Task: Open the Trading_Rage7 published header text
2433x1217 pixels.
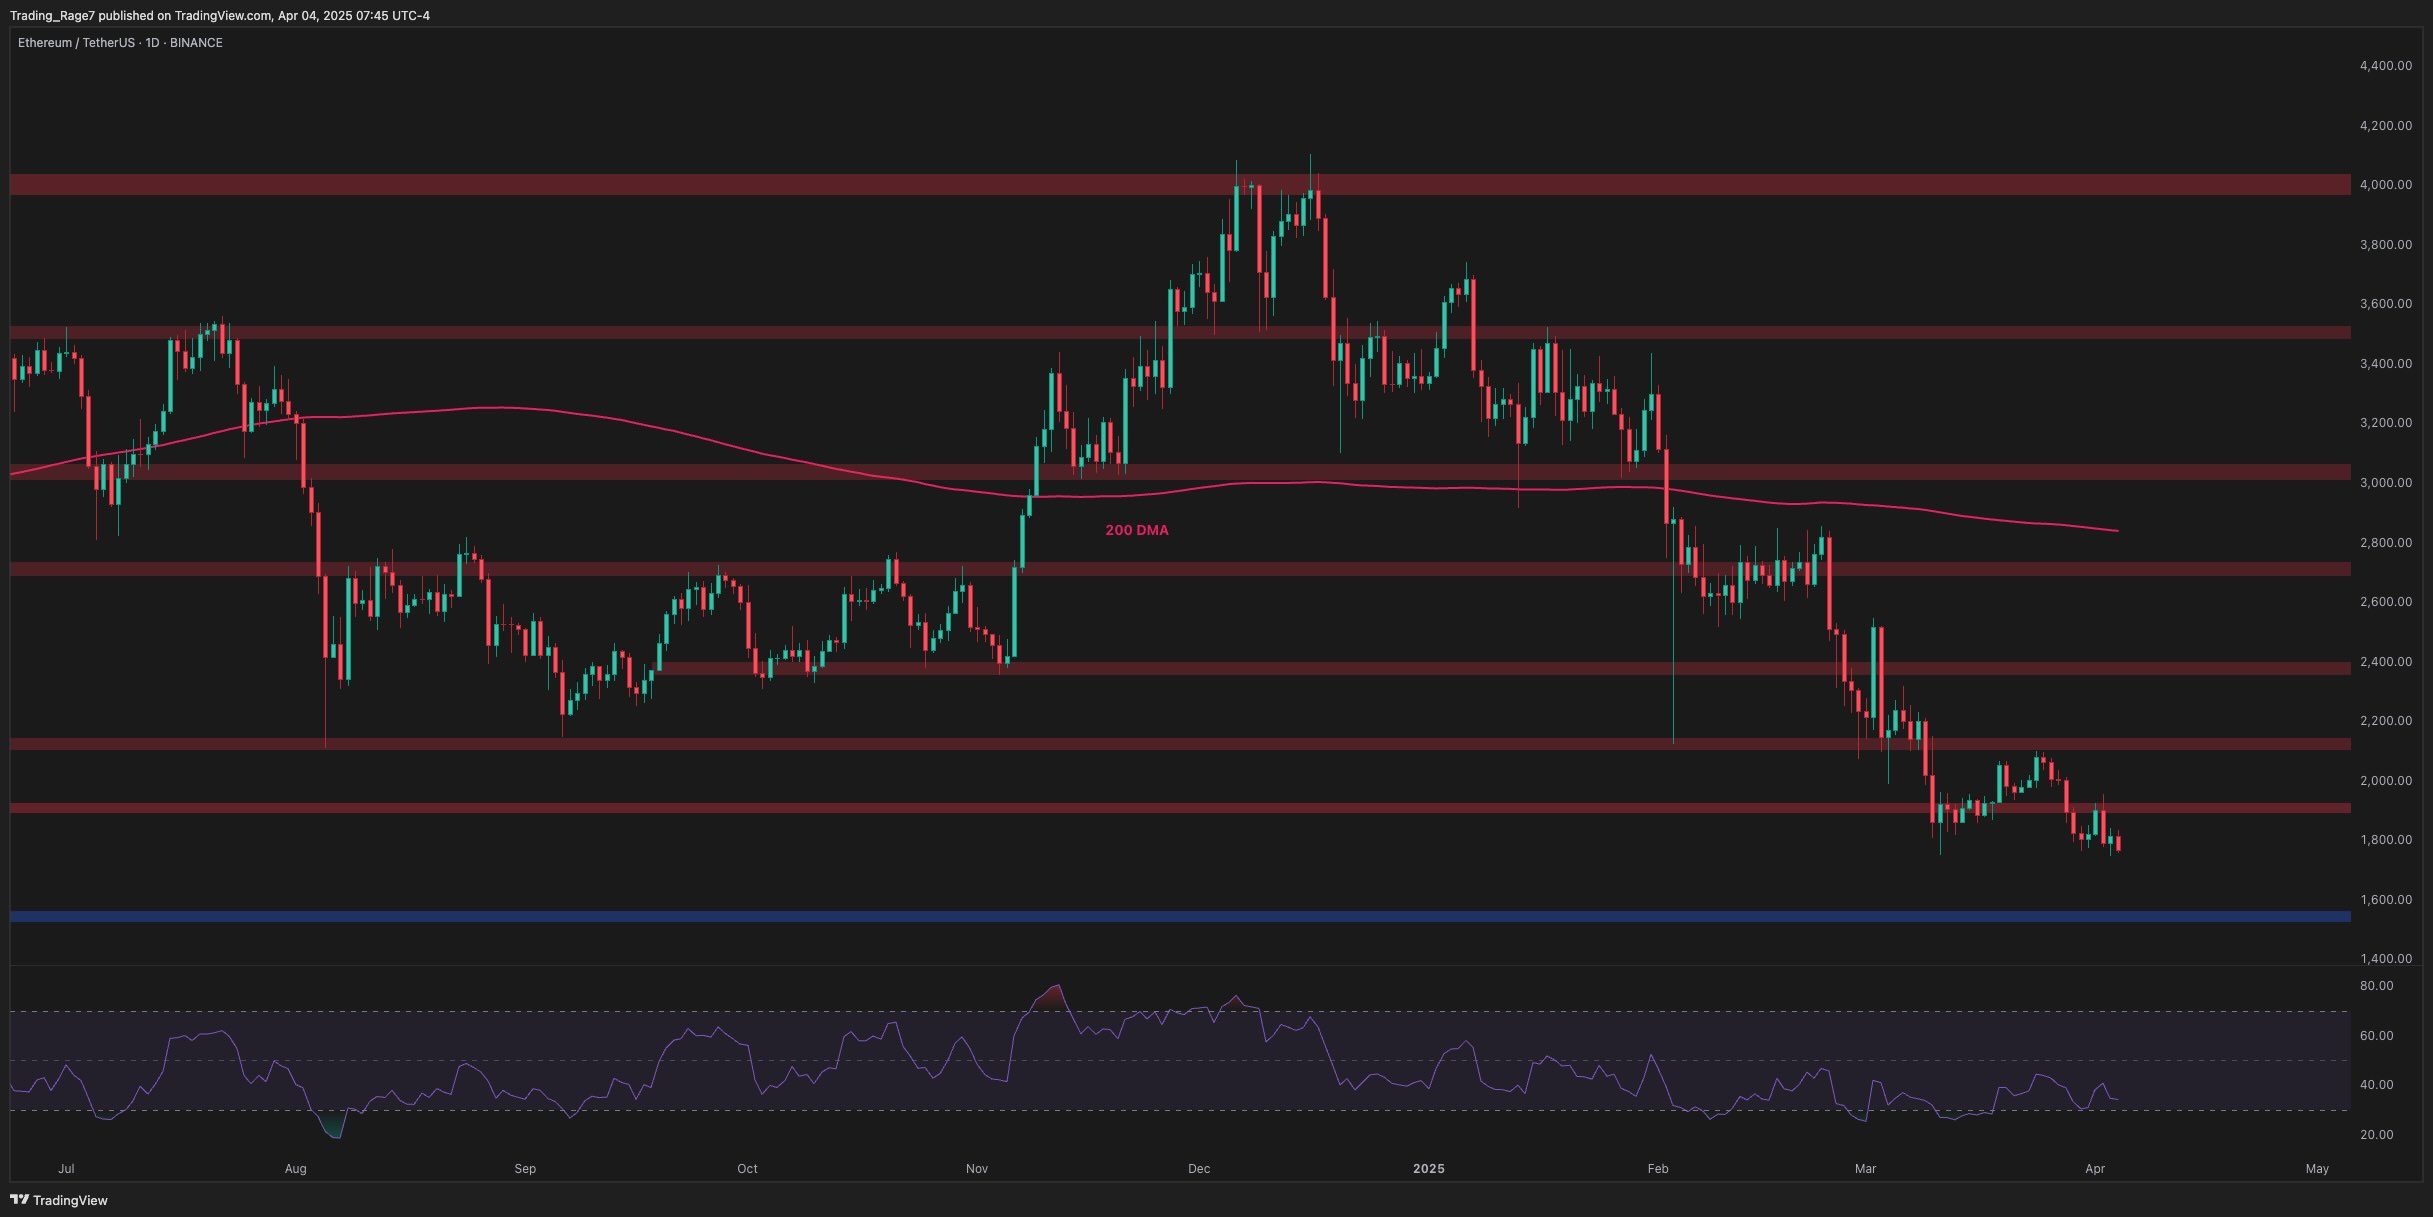Action: coord(219,15)
